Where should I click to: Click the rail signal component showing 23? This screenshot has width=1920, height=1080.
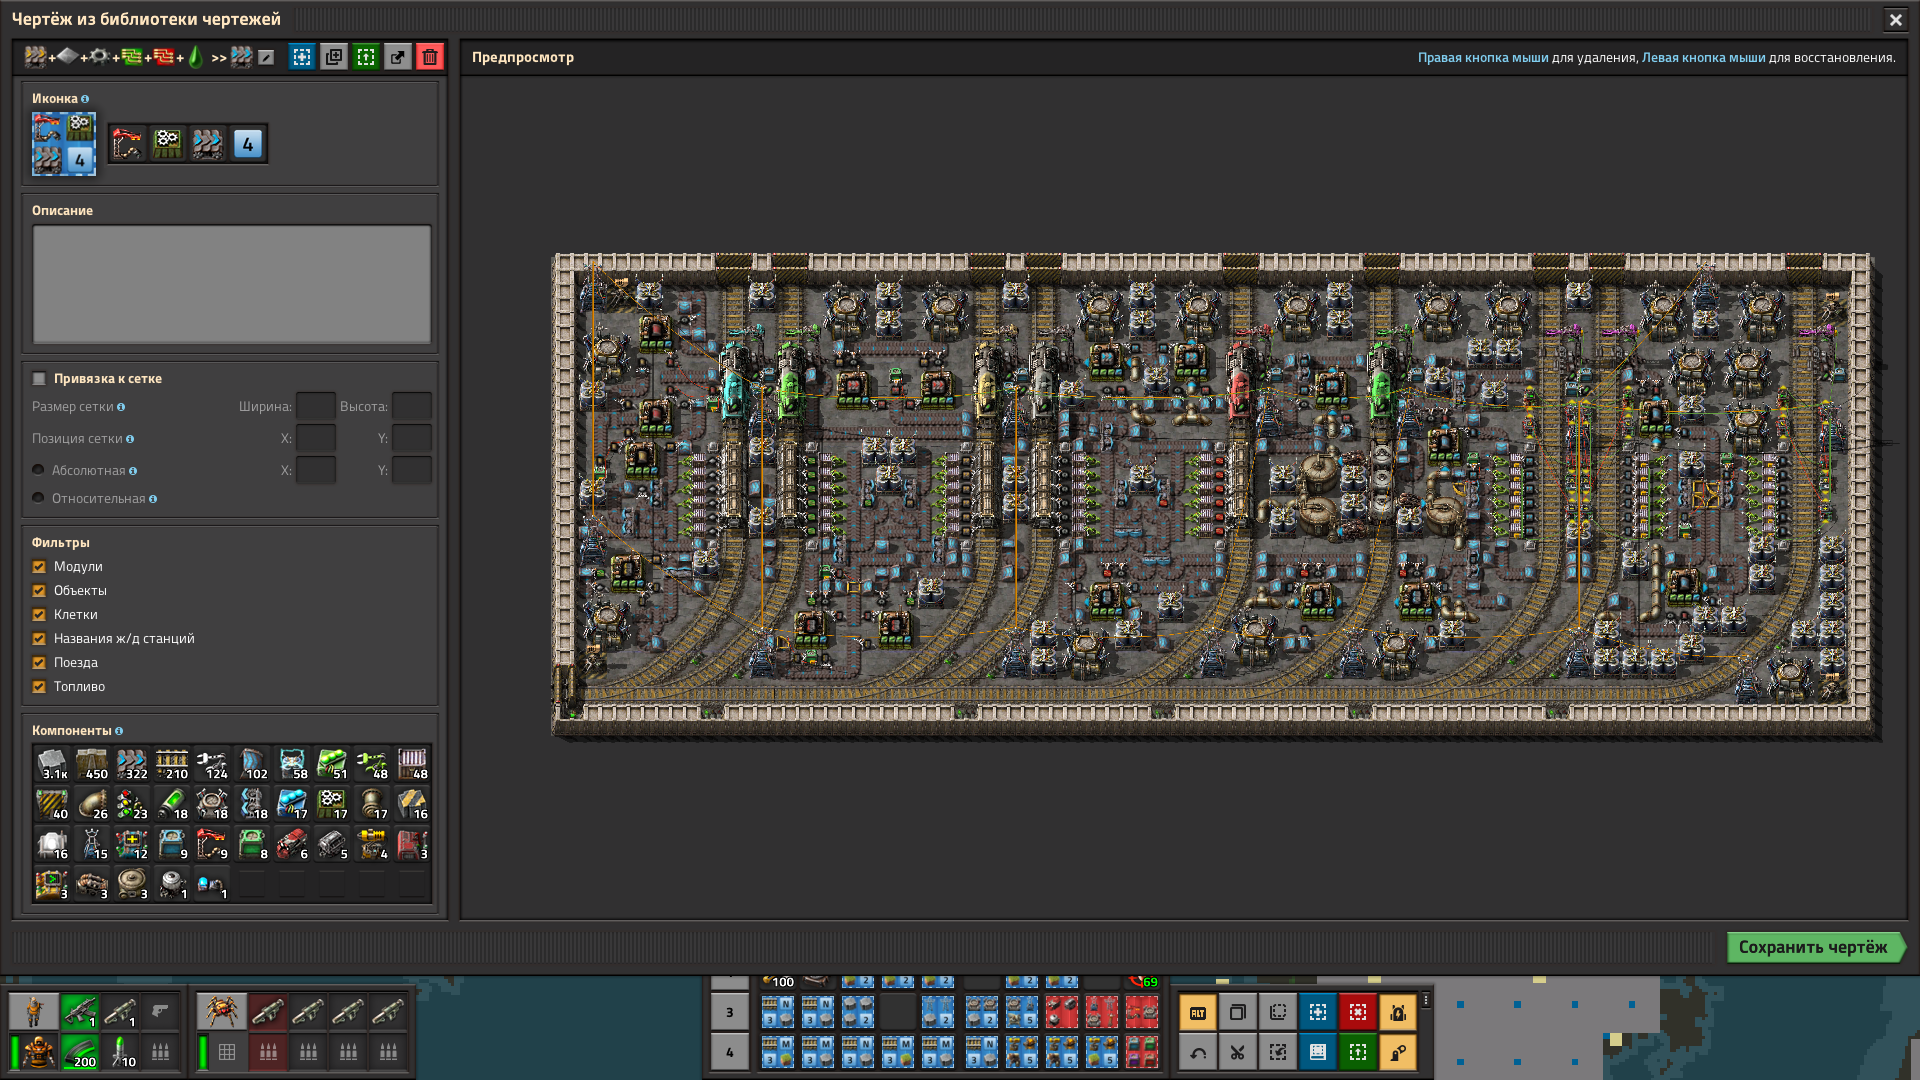tap(132, 804)
